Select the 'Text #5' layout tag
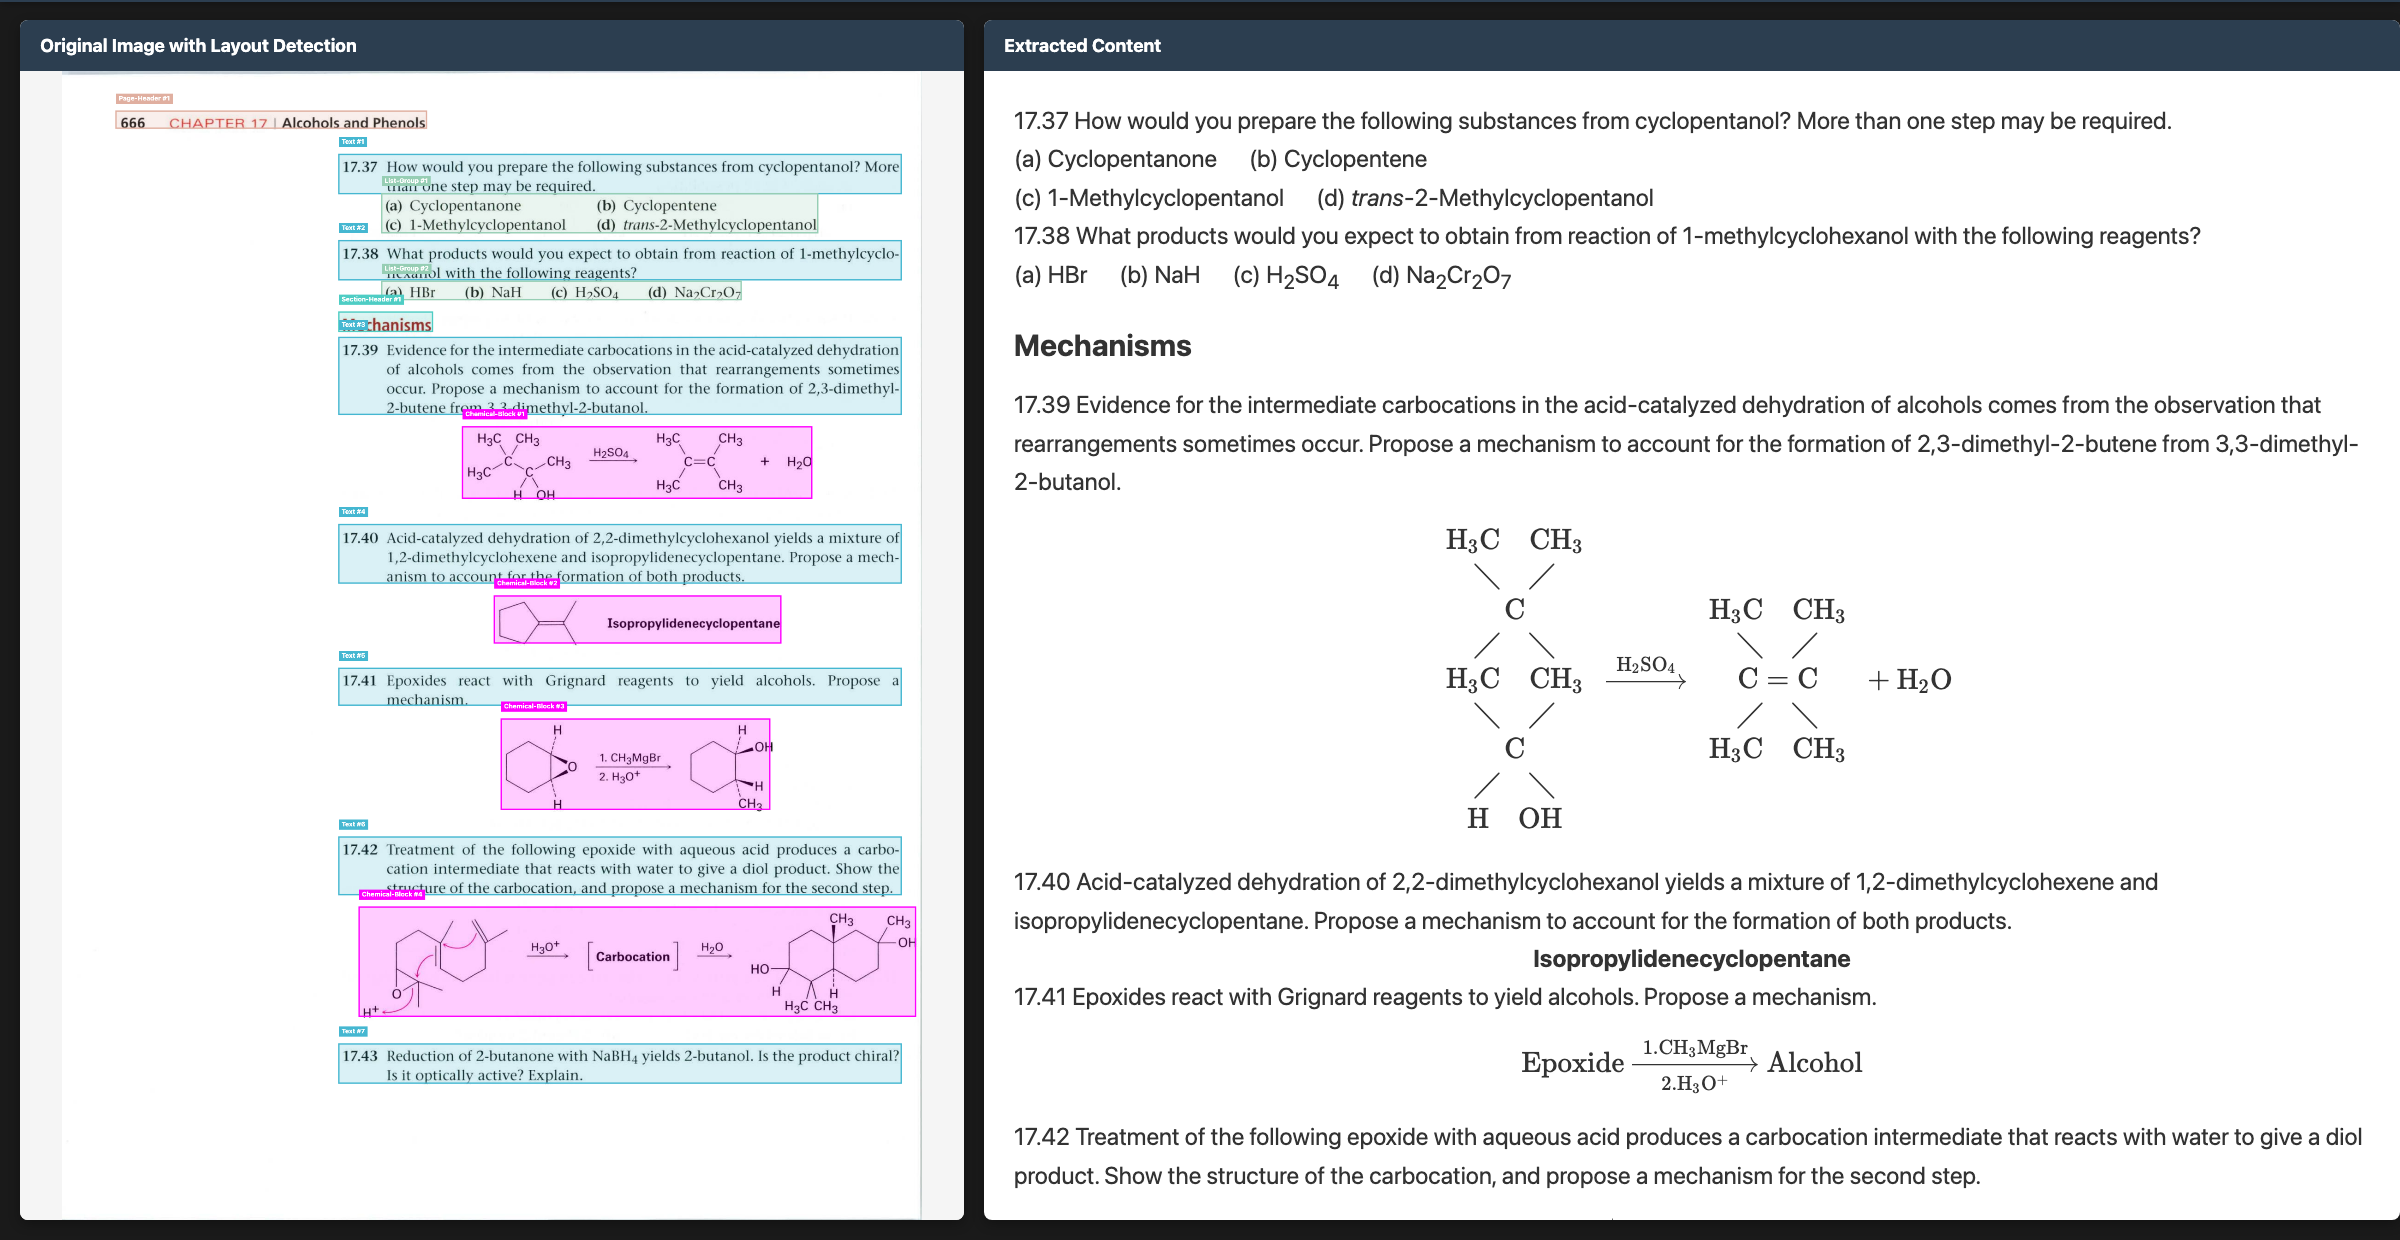The width and height of the screenshot is (2400, 1240). point(353,656)
